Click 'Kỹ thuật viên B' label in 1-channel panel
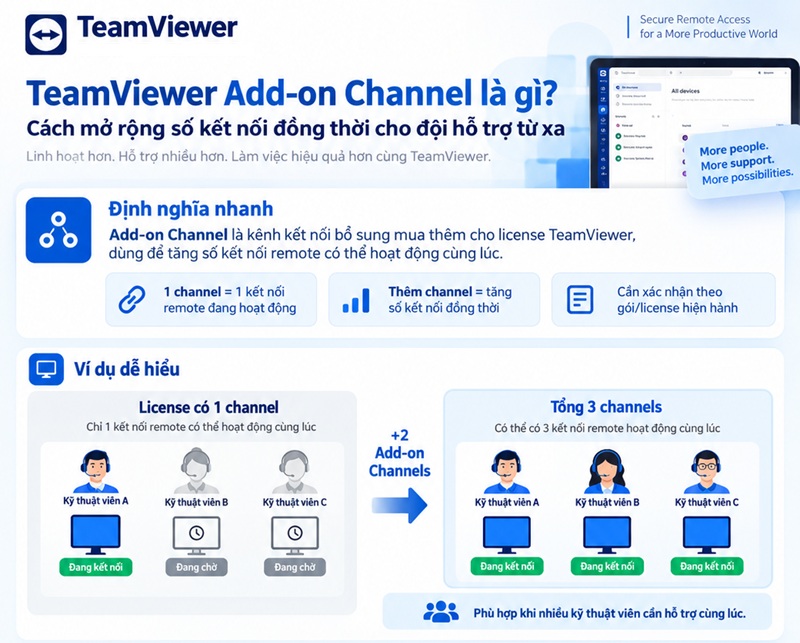Screen dimensions: 800x643 [x=196, y=502]
